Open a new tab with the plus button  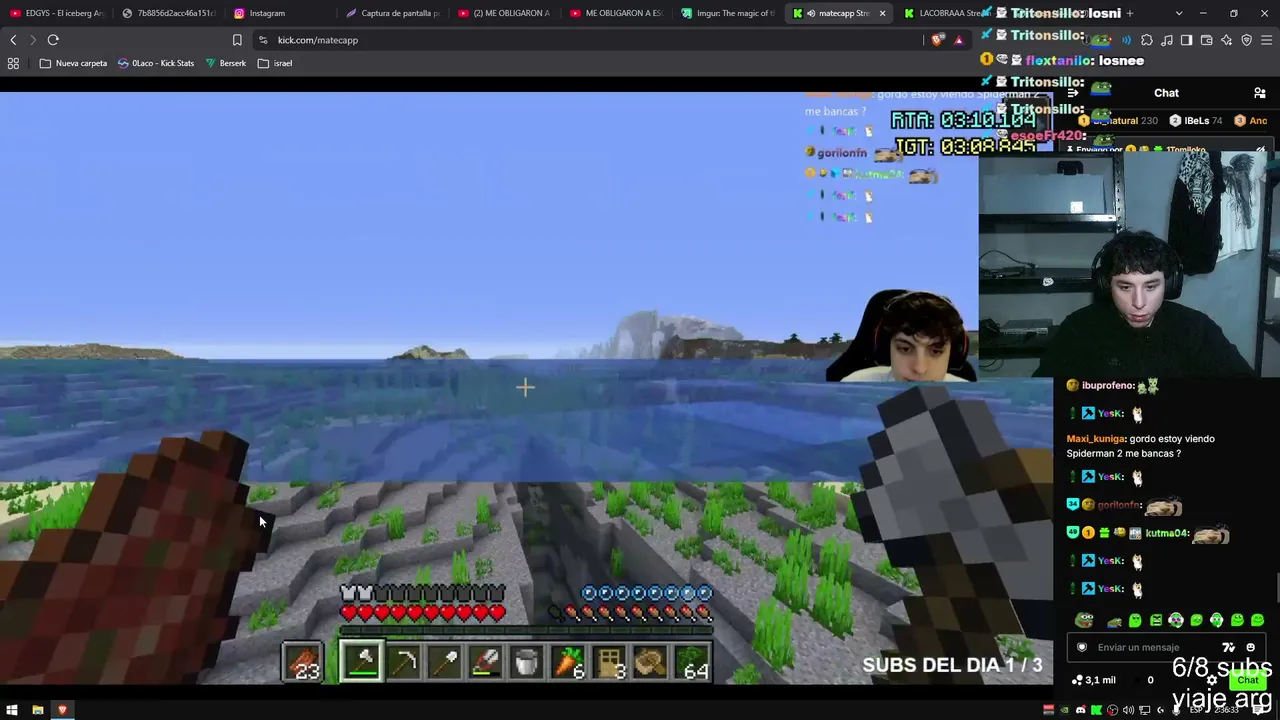coord(1129,13)
